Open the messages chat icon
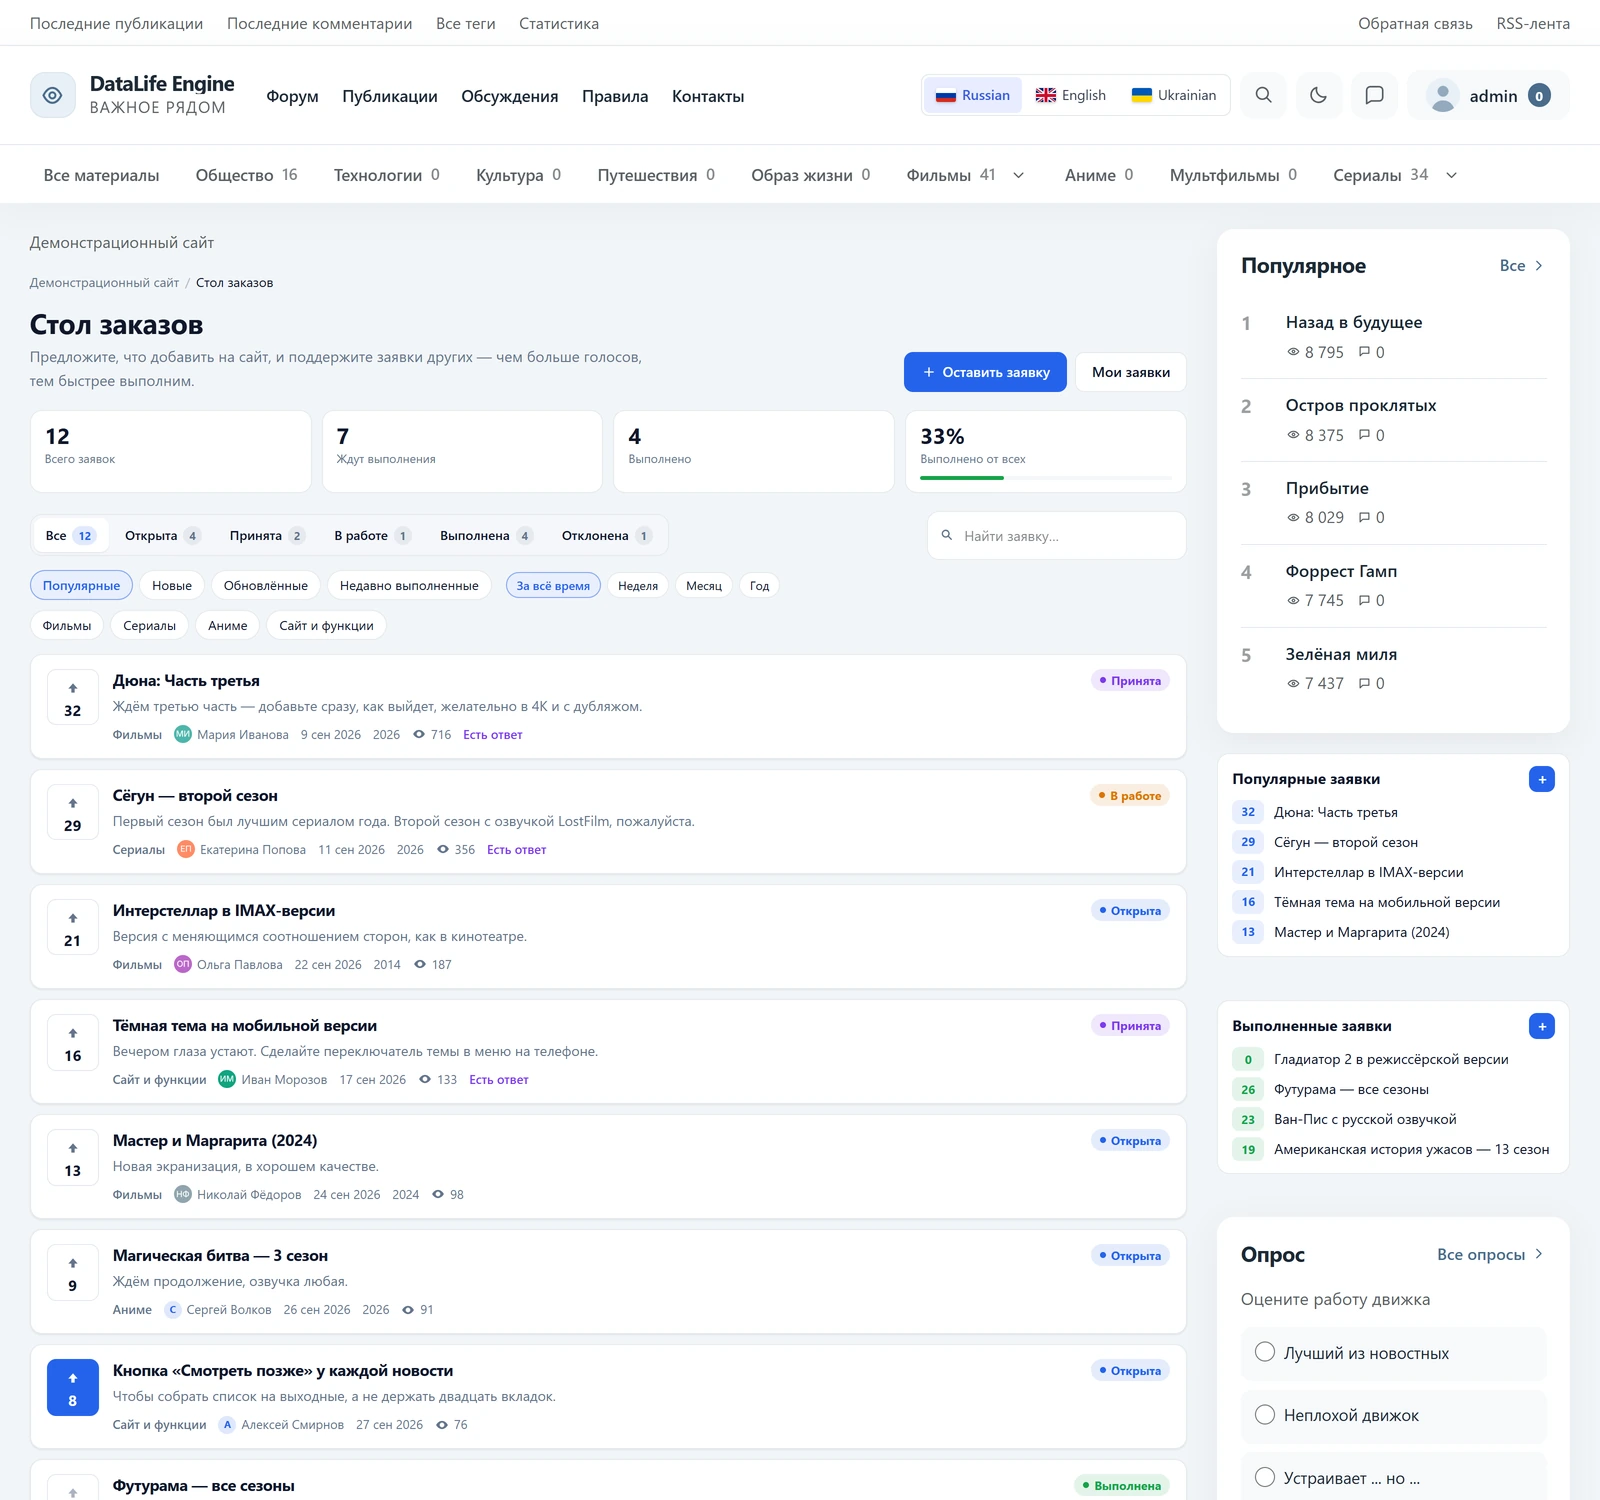The image size is (1600, 1500). pyautogui.click(x=1375, y=95)
